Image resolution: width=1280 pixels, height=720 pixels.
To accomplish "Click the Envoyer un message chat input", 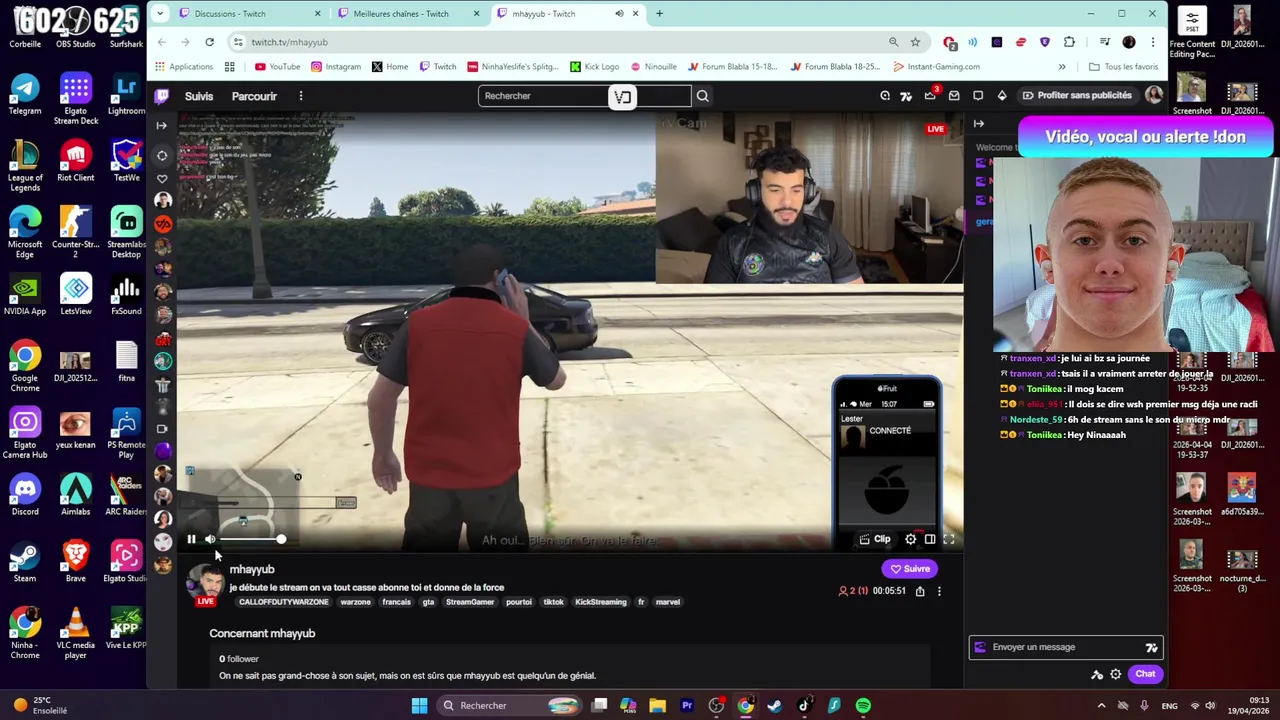I will coord(1065,647).
